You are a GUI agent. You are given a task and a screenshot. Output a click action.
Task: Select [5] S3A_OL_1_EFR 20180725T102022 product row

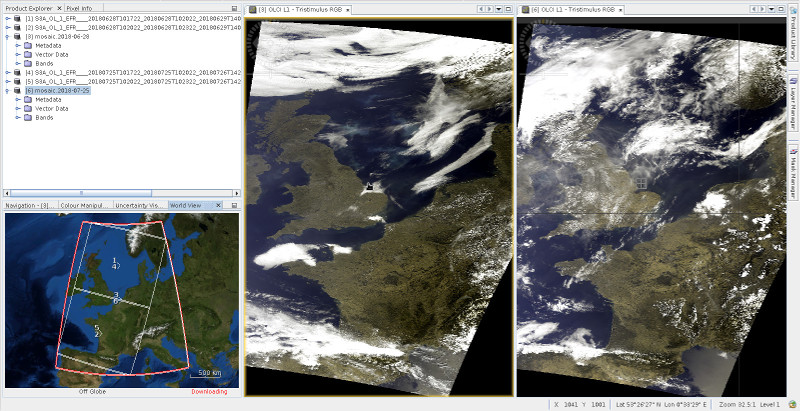(x=133, y=82)
